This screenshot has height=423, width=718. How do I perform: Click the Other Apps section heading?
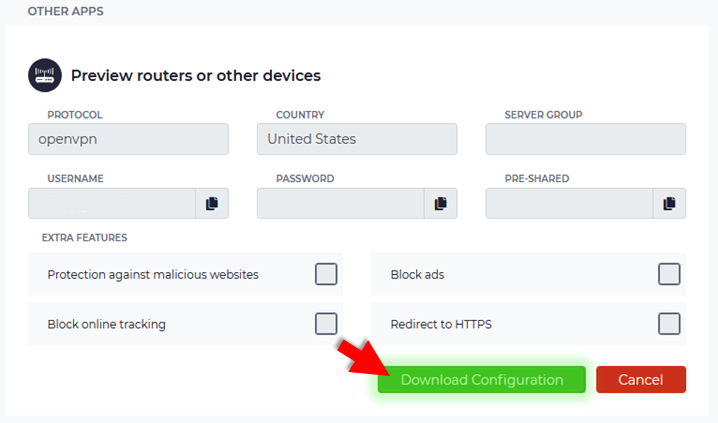pos(65,11)
